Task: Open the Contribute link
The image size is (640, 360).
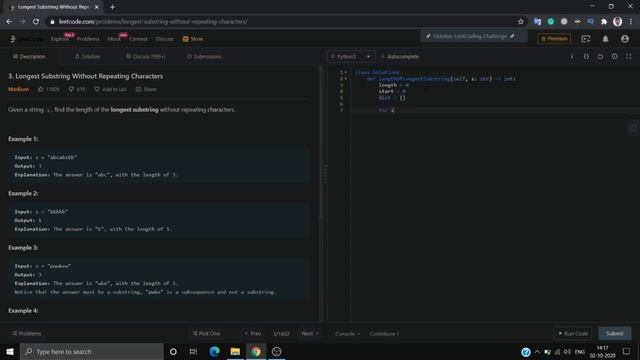Action: pyautogui.click(x=384, y=334)
